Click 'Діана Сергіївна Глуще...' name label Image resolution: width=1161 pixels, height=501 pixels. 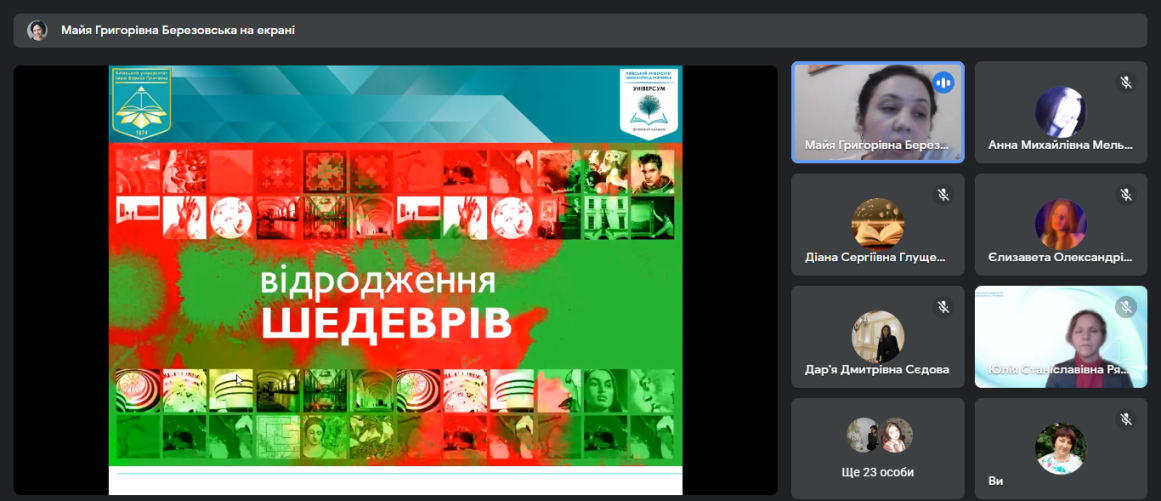pos(875,258)
